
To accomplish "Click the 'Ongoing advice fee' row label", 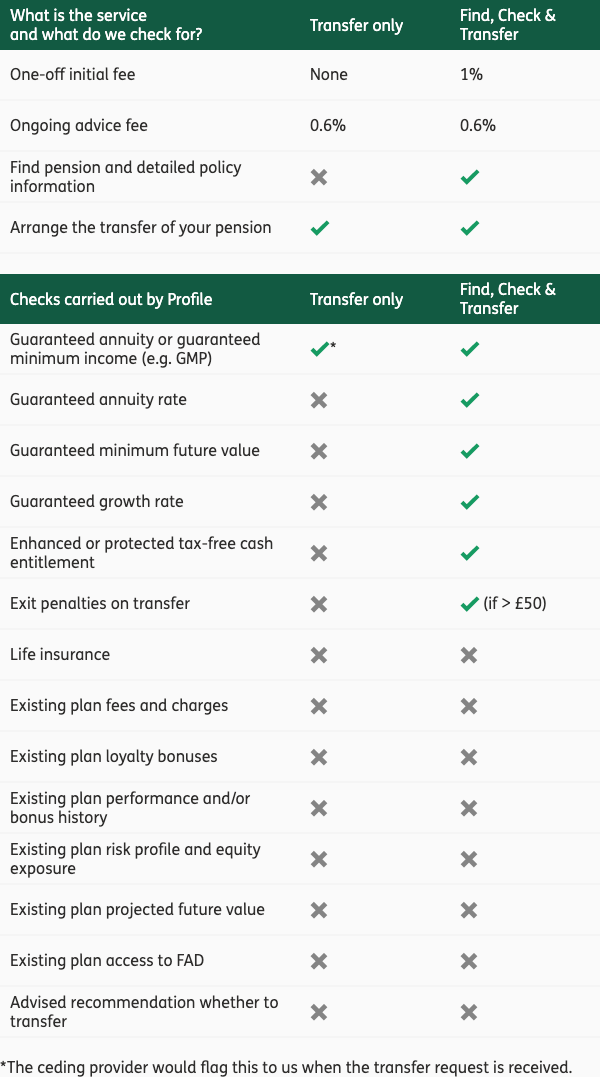I will pos(79,126).
